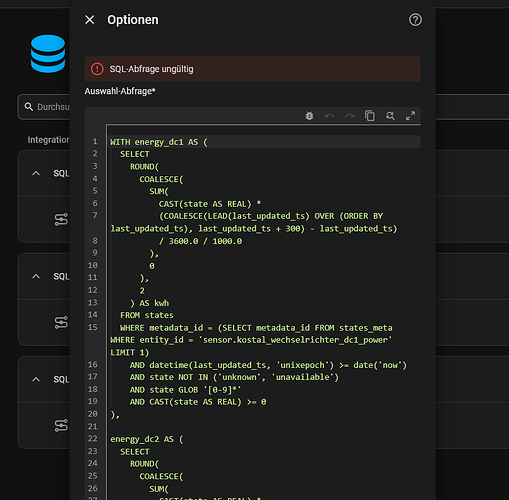The width and height of the screenshot is (509, 500).
Task: Redo edit in query editor
Action: click(350, 116)
